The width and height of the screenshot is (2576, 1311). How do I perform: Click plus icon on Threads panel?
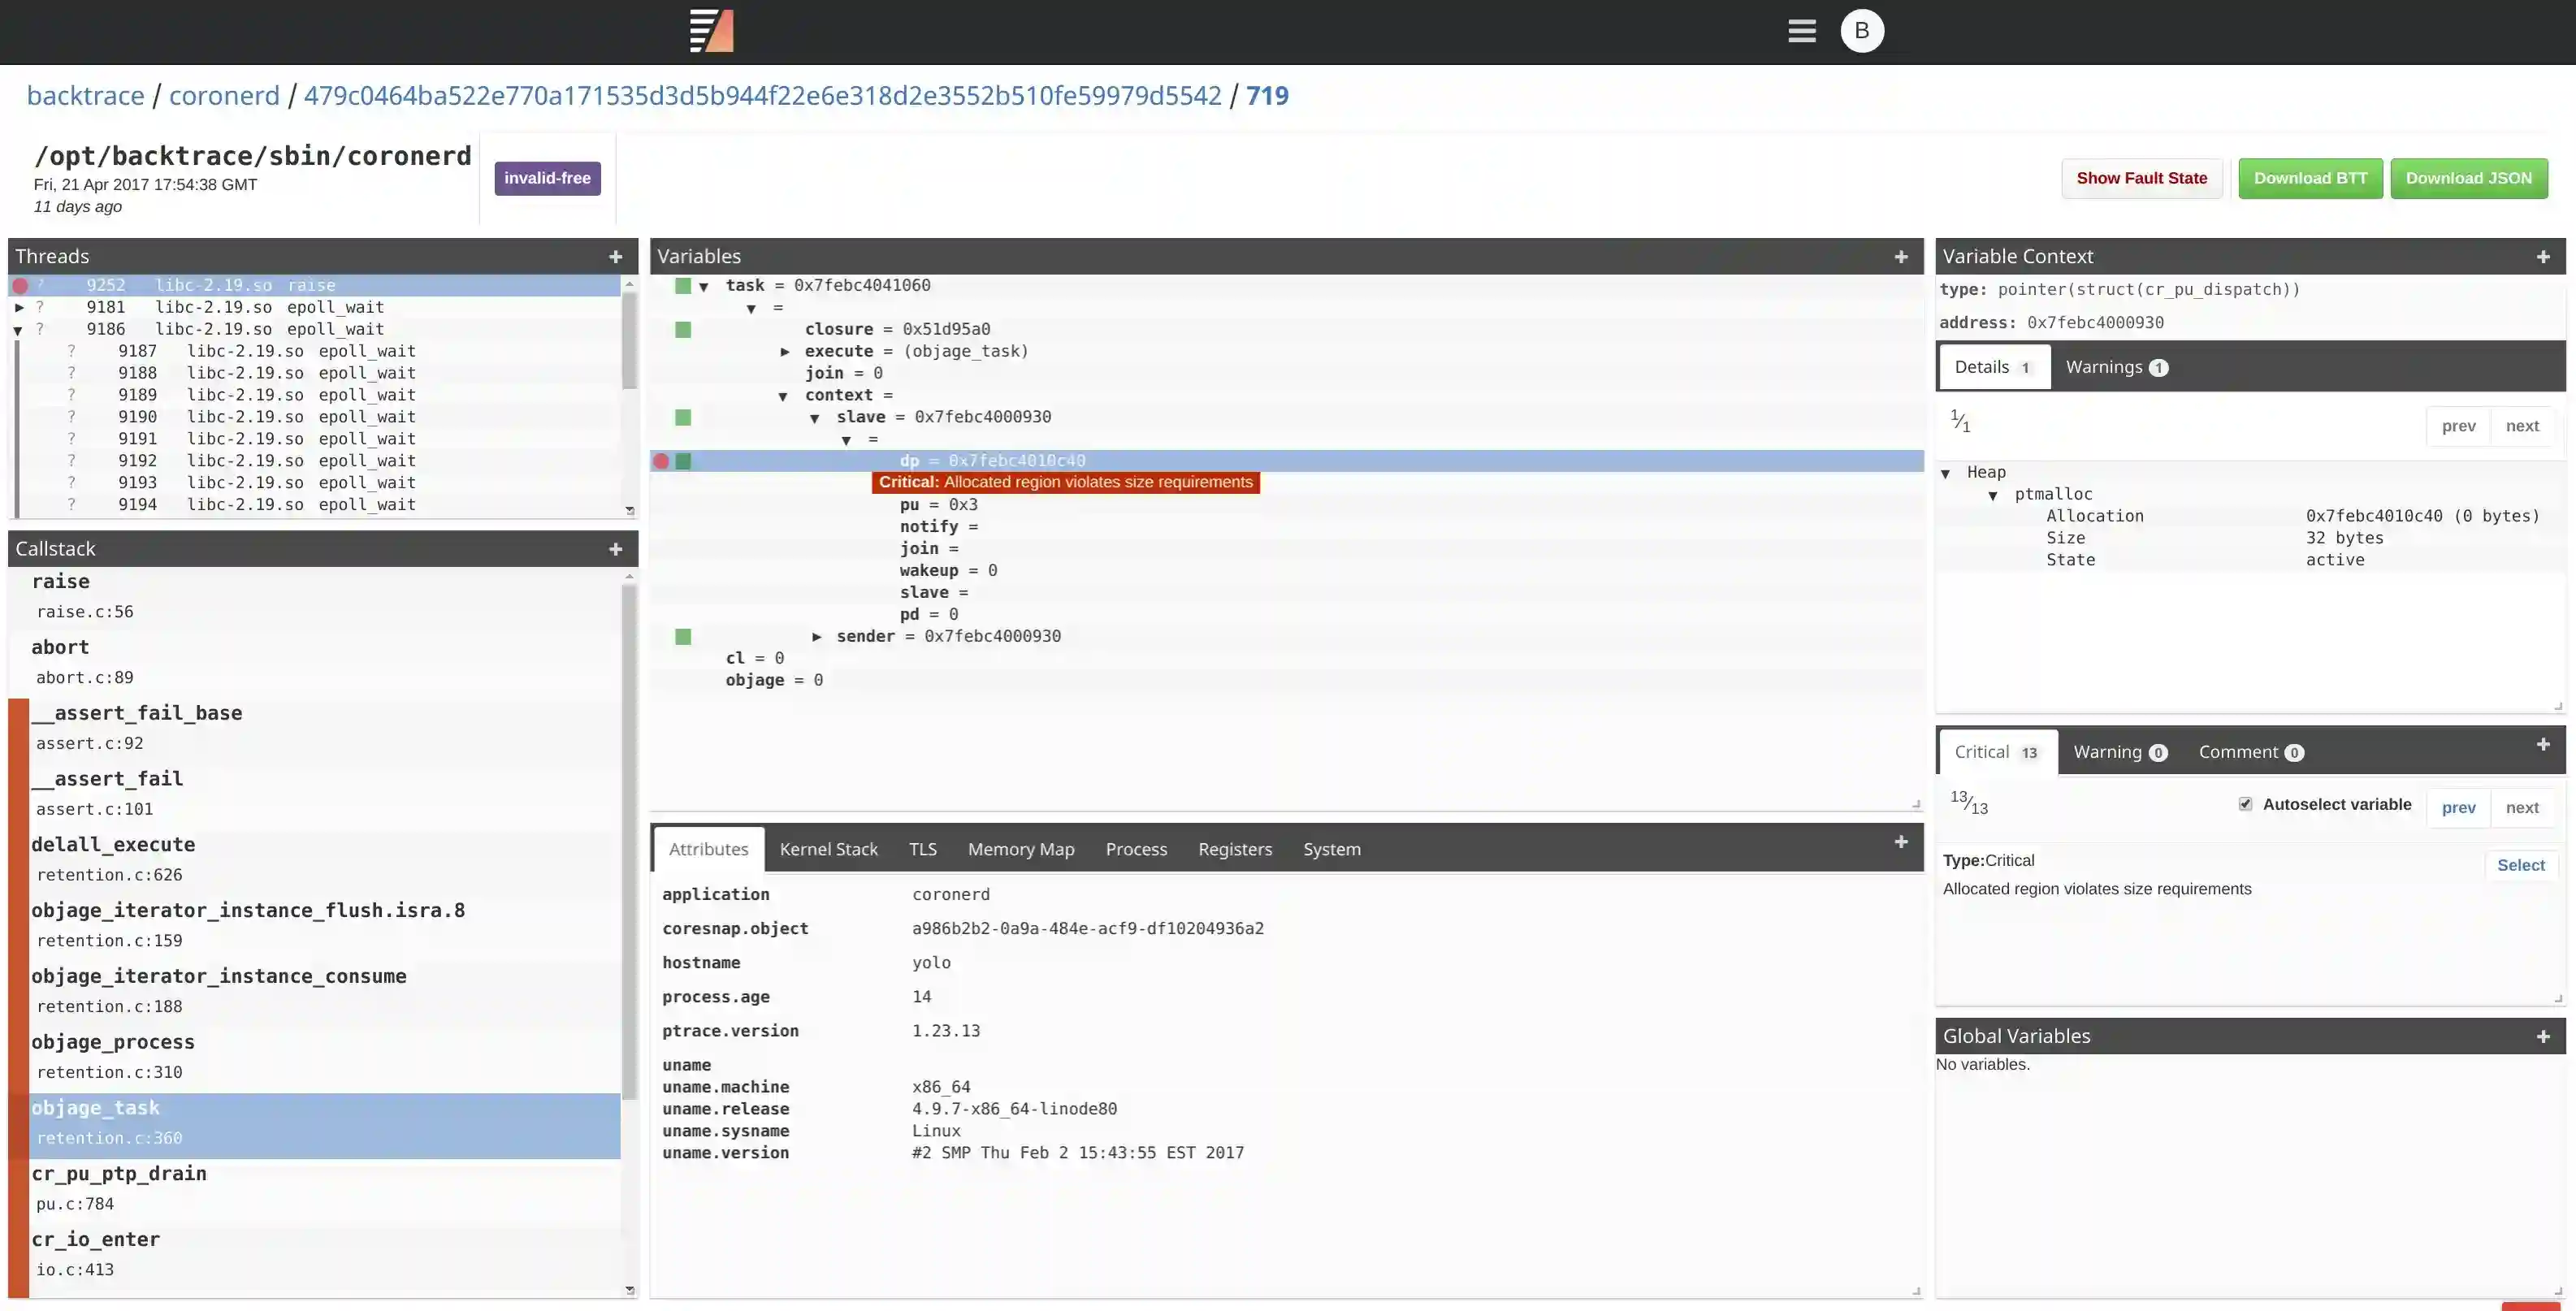pyautogui.click(x=616, y=257)
